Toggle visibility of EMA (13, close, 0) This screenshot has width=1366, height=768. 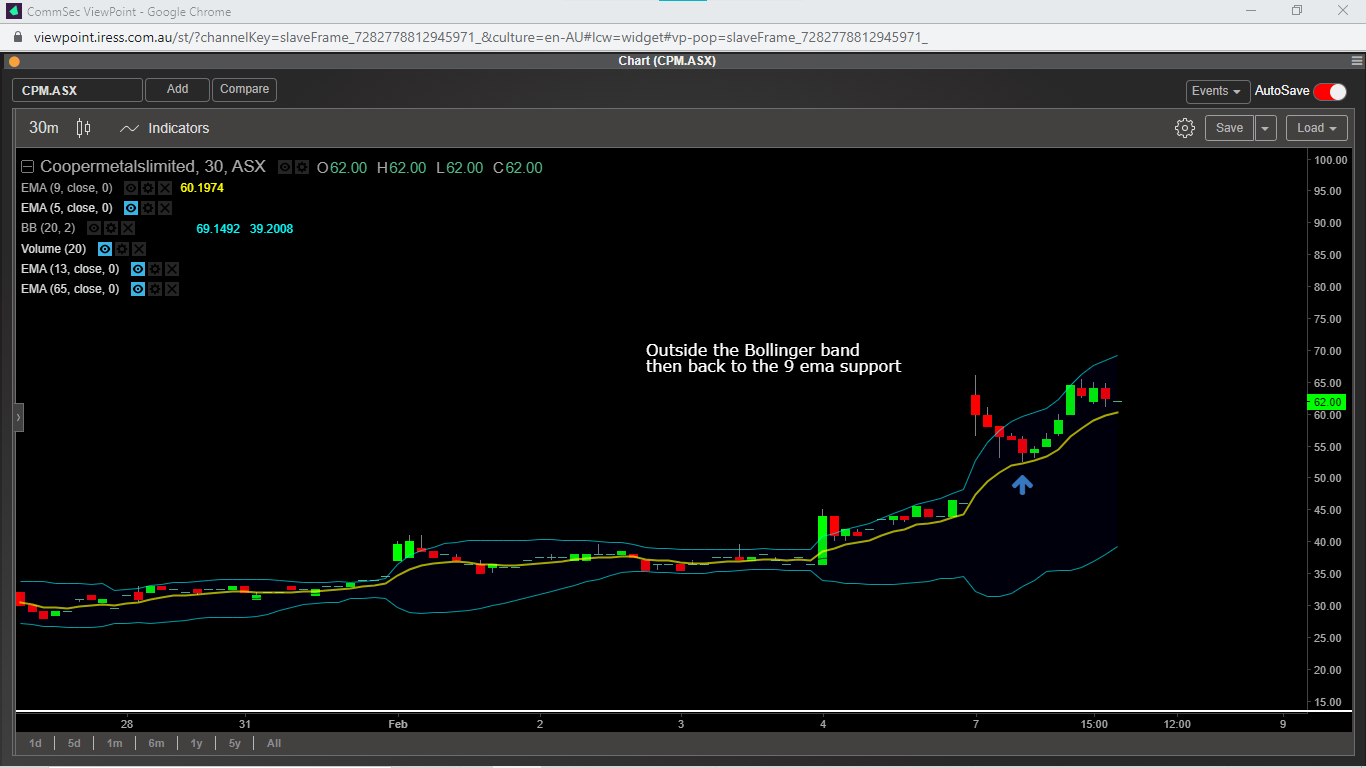click(138, 269)
